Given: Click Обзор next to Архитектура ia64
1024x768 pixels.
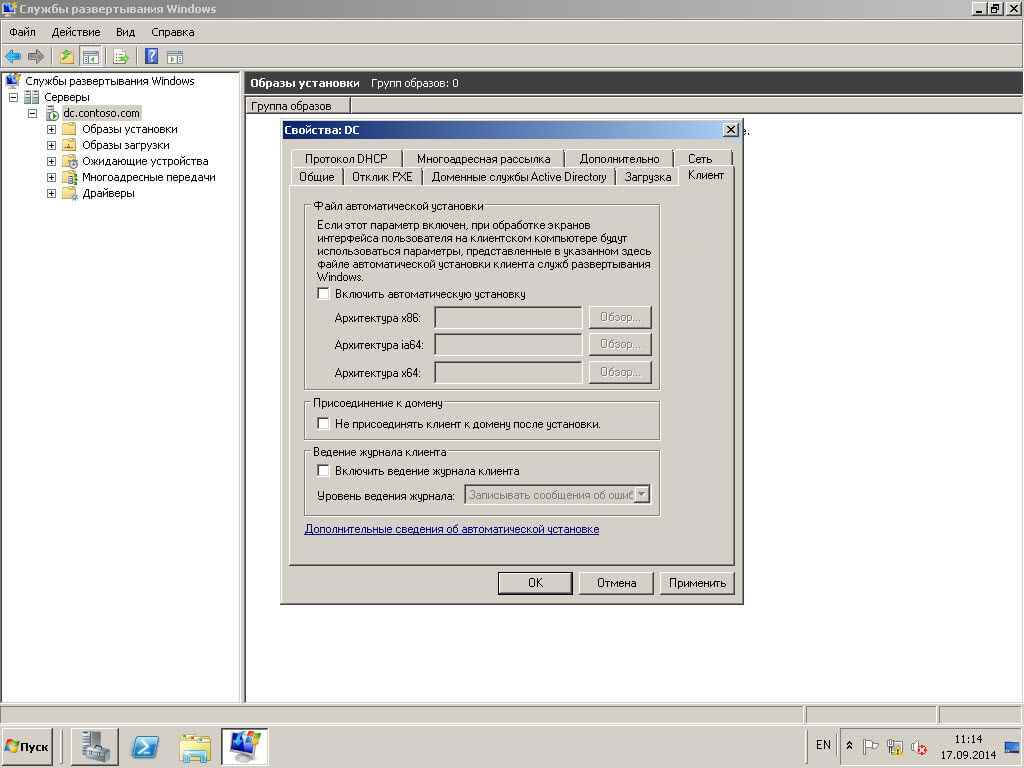Looking at the screenshot, I should (620, 344).
